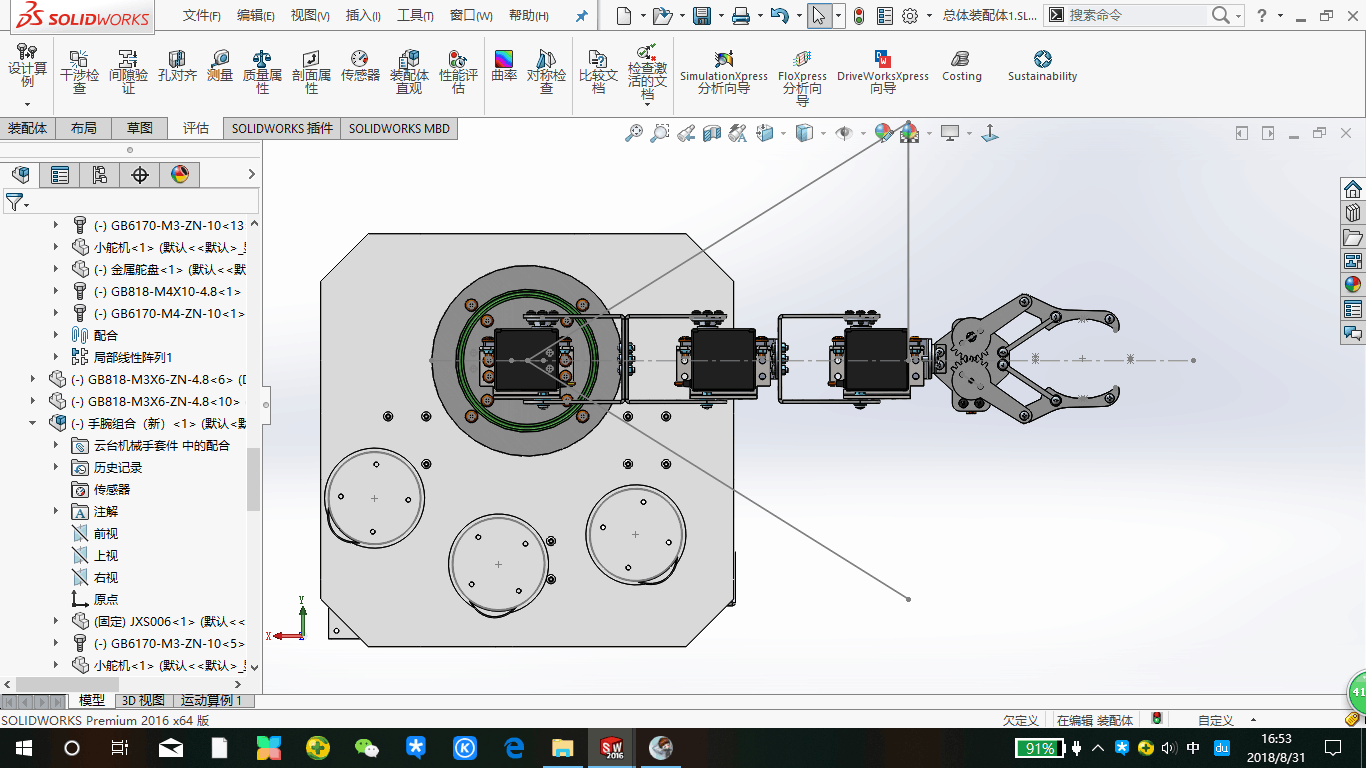Click the 搜索命令 search field
The width and height of the screenshot is (1366, 768).
(1135, 15)
